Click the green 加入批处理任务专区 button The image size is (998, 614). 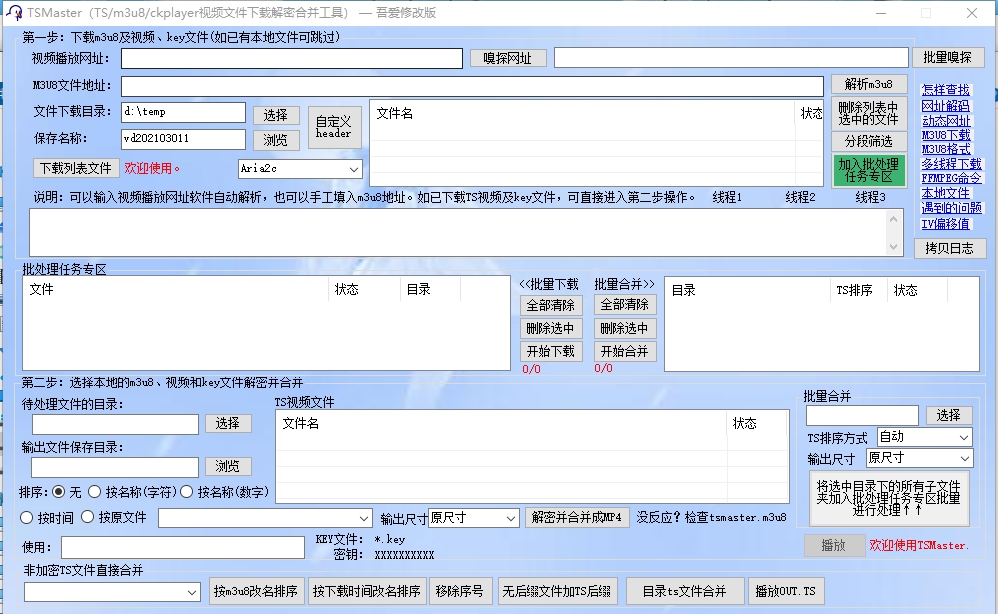pyautogui.click(x=869, y=171)
